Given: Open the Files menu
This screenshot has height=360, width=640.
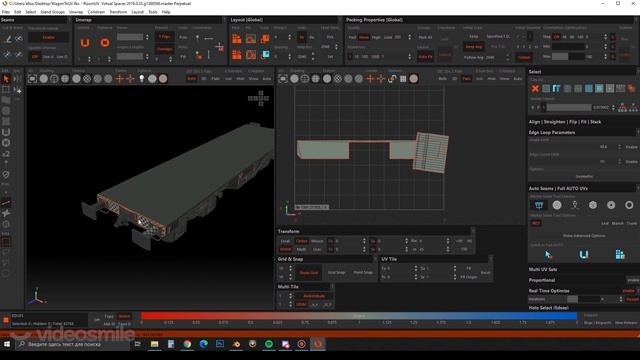Looking at the screenshot, I should (x=6, y=12).
